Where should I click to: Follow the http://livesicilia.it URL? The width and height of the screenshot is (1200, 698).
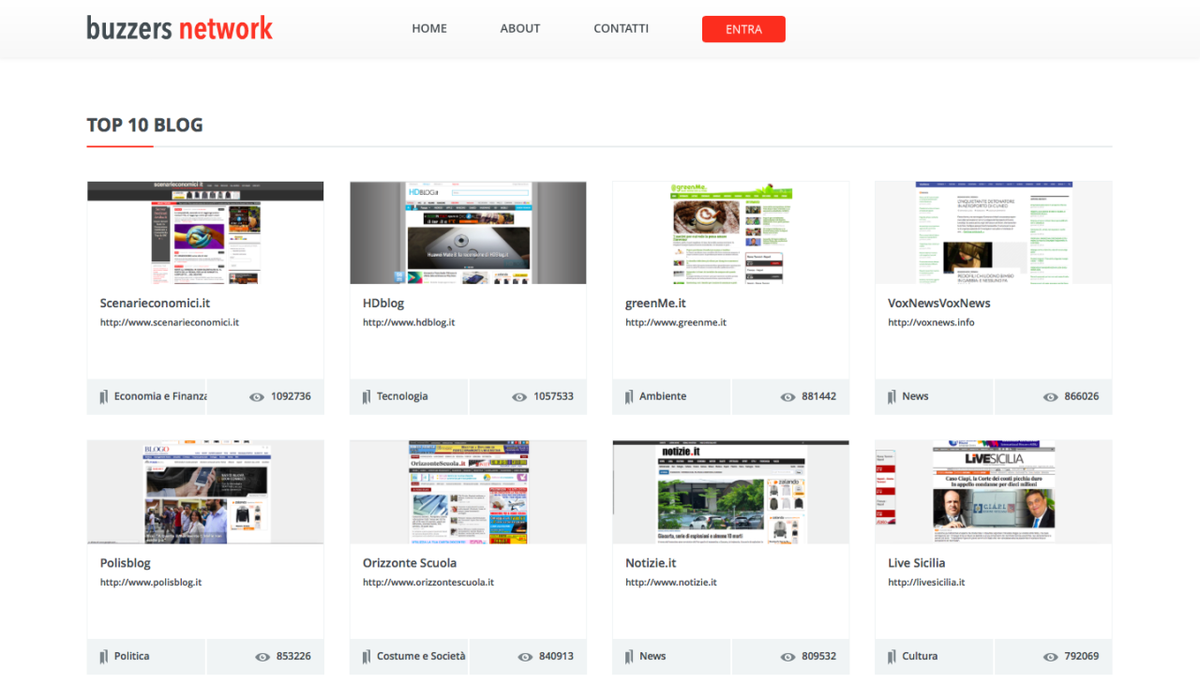(x=926, y=582)
